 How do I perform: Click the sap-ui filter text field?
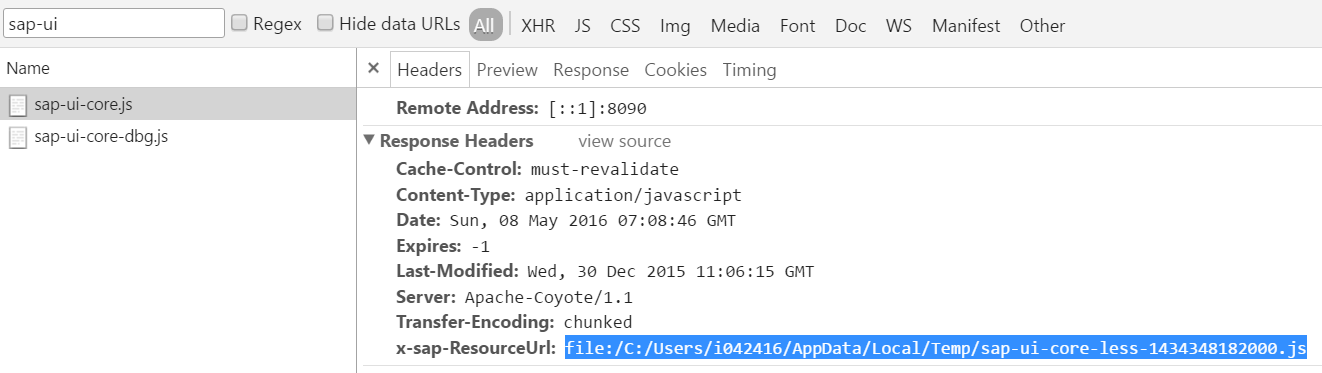coord(113,23)
